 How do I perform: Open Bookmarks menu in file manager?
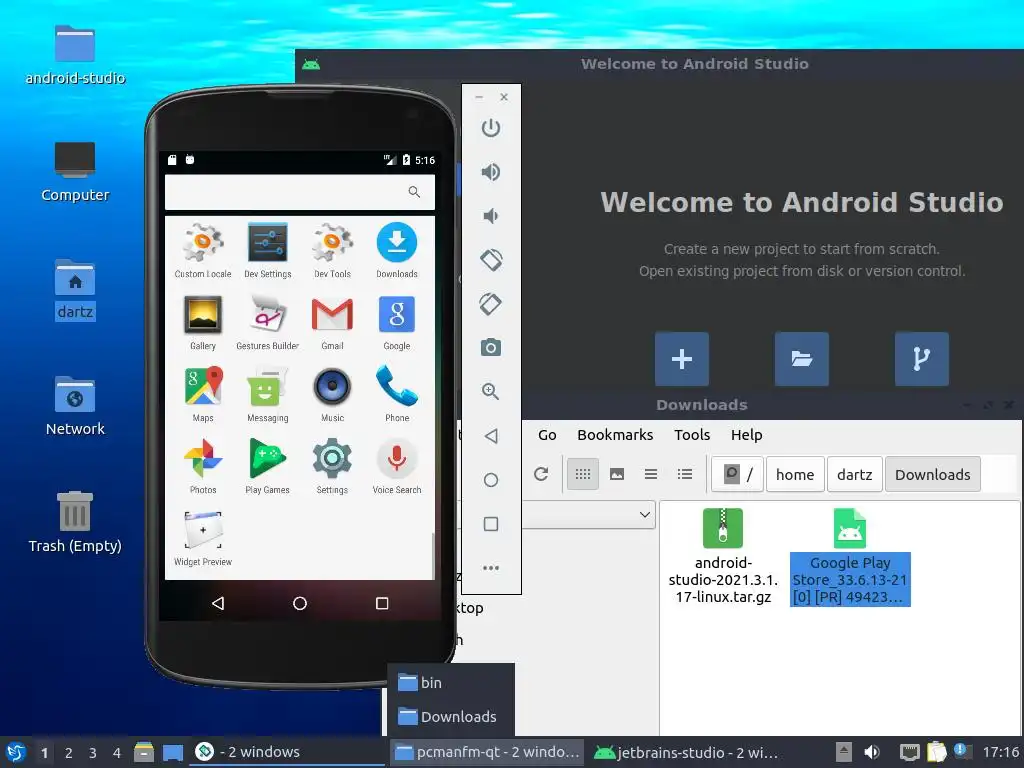click(x=615, y=435)
